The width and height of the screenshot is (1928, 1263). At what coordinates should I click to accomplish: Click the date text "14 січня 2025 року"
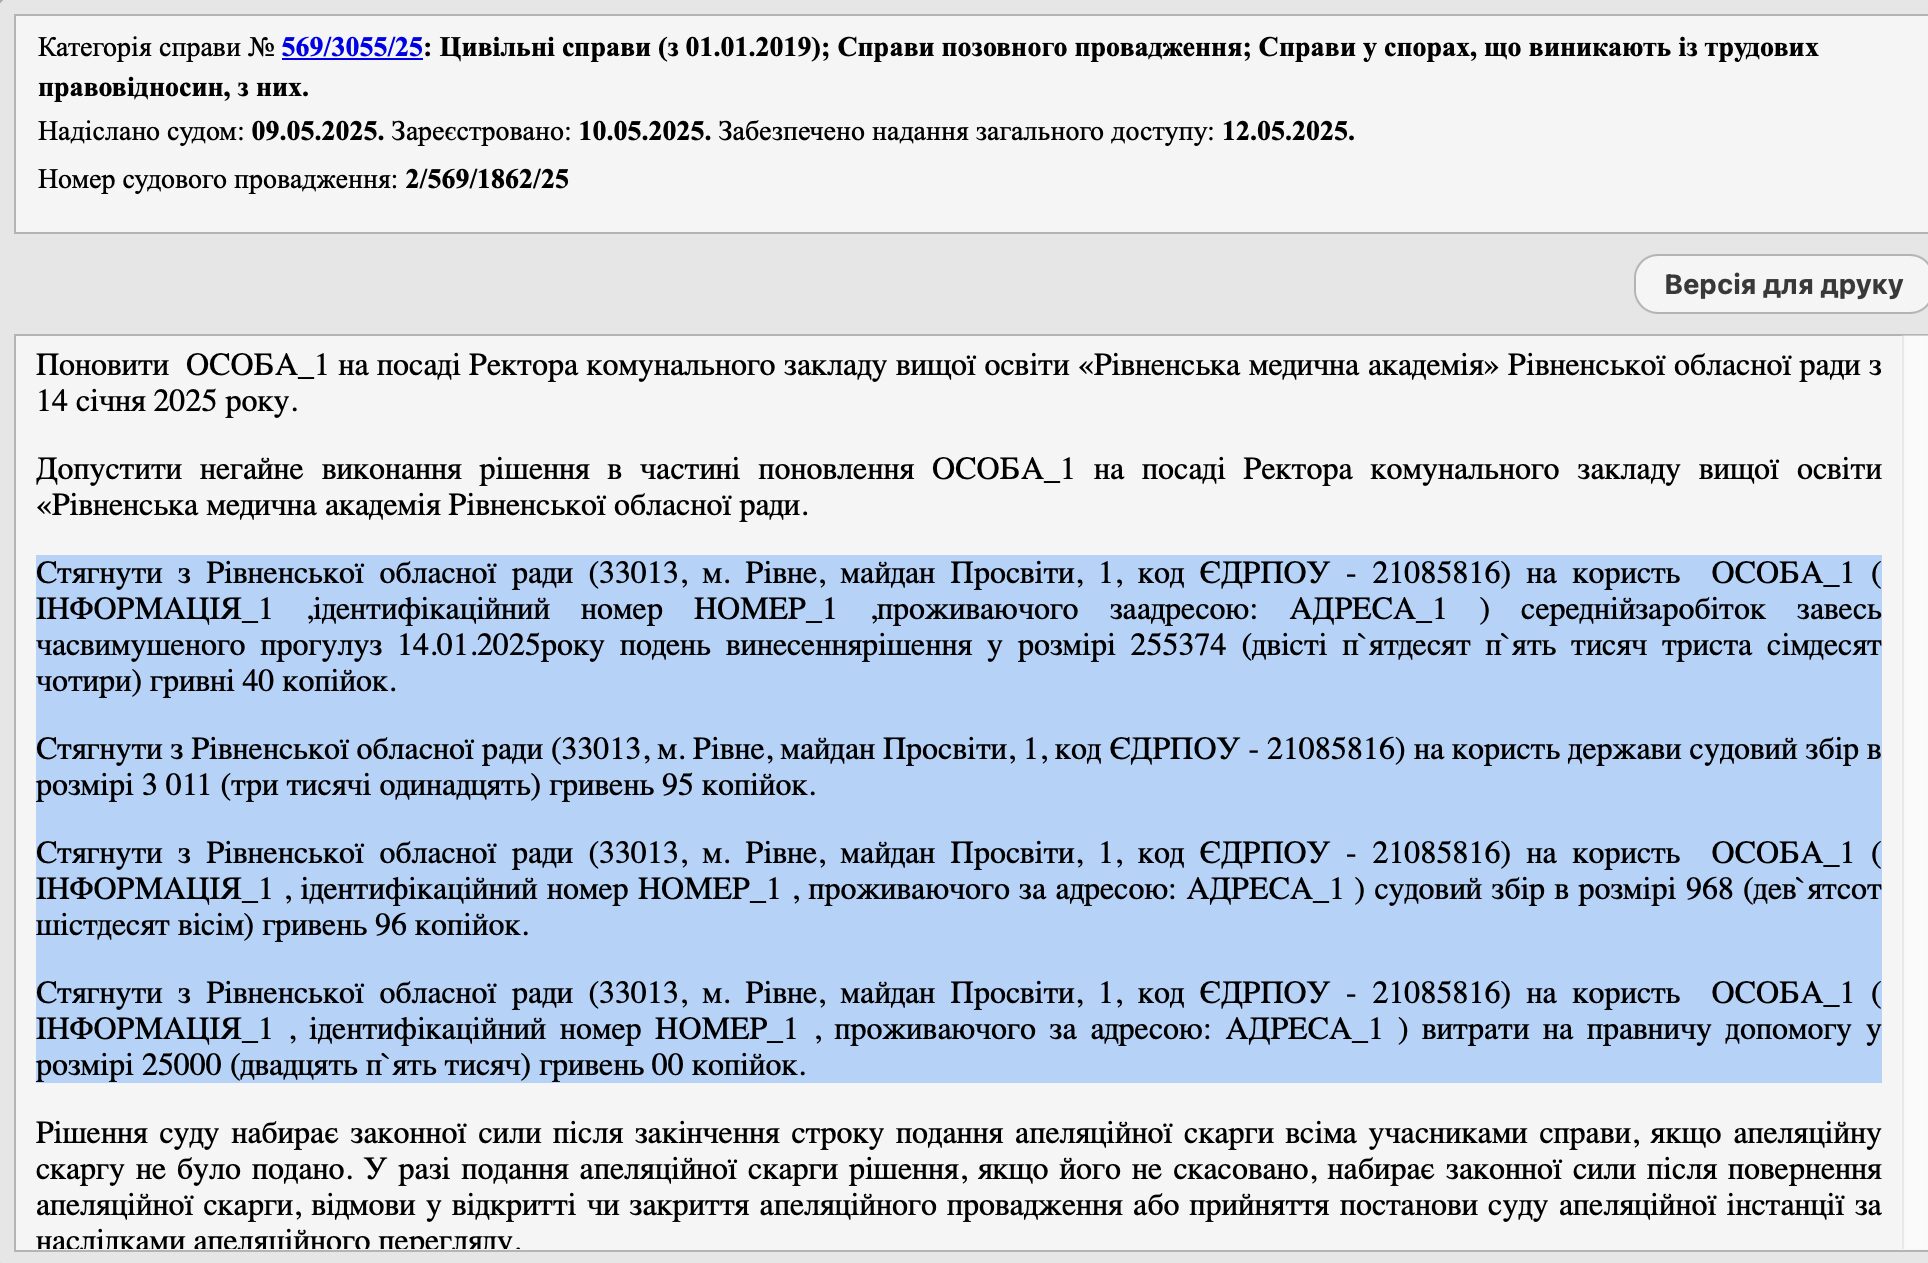click(167, 401)
